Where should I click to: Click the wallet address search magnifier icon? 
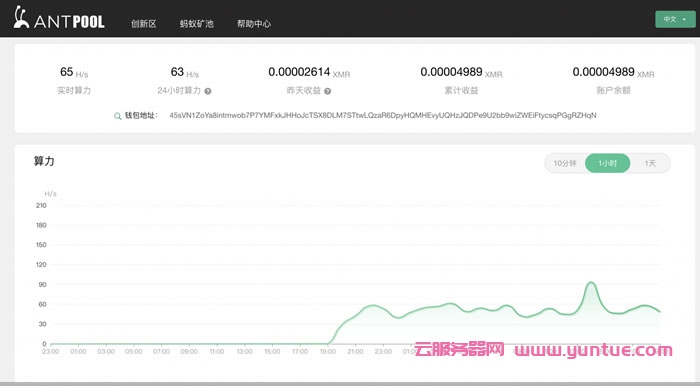(x=117, y=116)
